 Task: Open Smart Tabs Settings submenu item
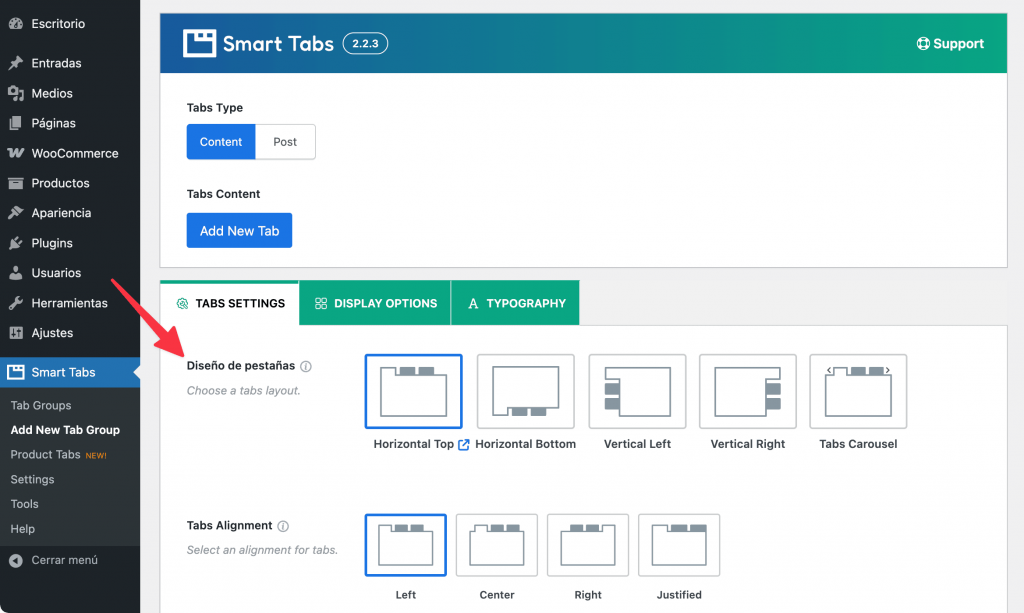point(32,479)
